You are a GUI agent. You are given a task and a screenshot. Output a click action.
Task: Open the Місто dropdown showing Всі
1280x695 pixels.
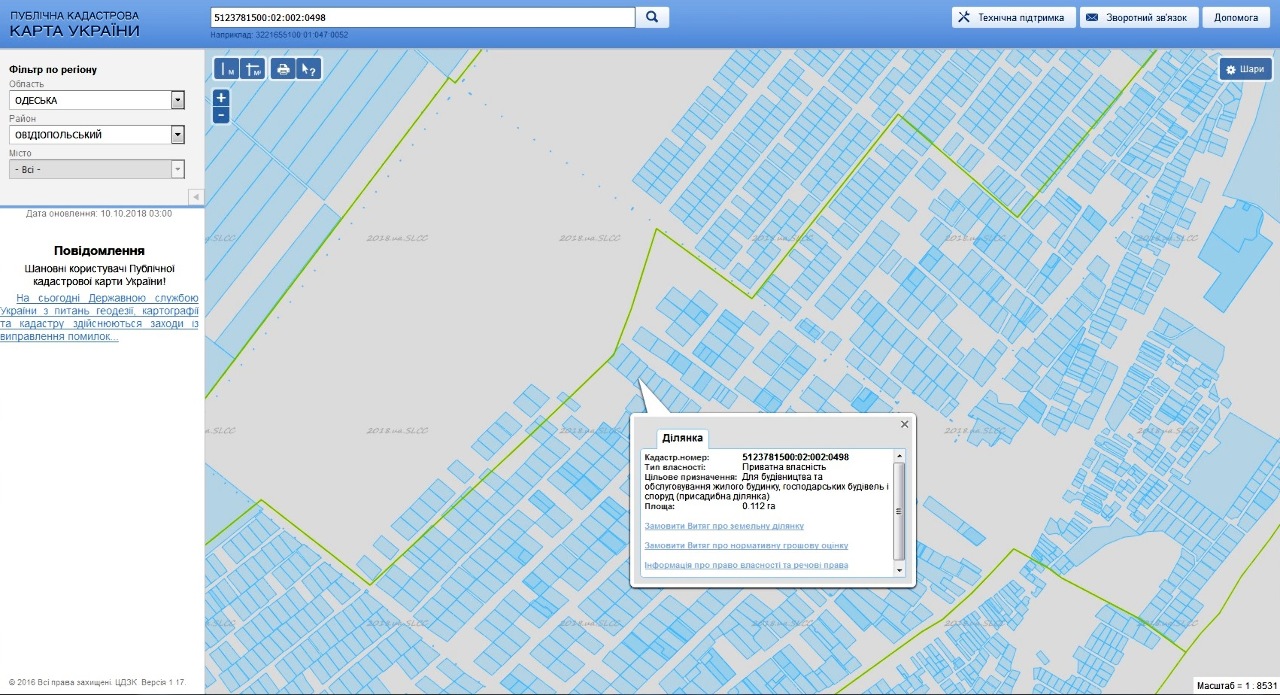pos(97,169)
